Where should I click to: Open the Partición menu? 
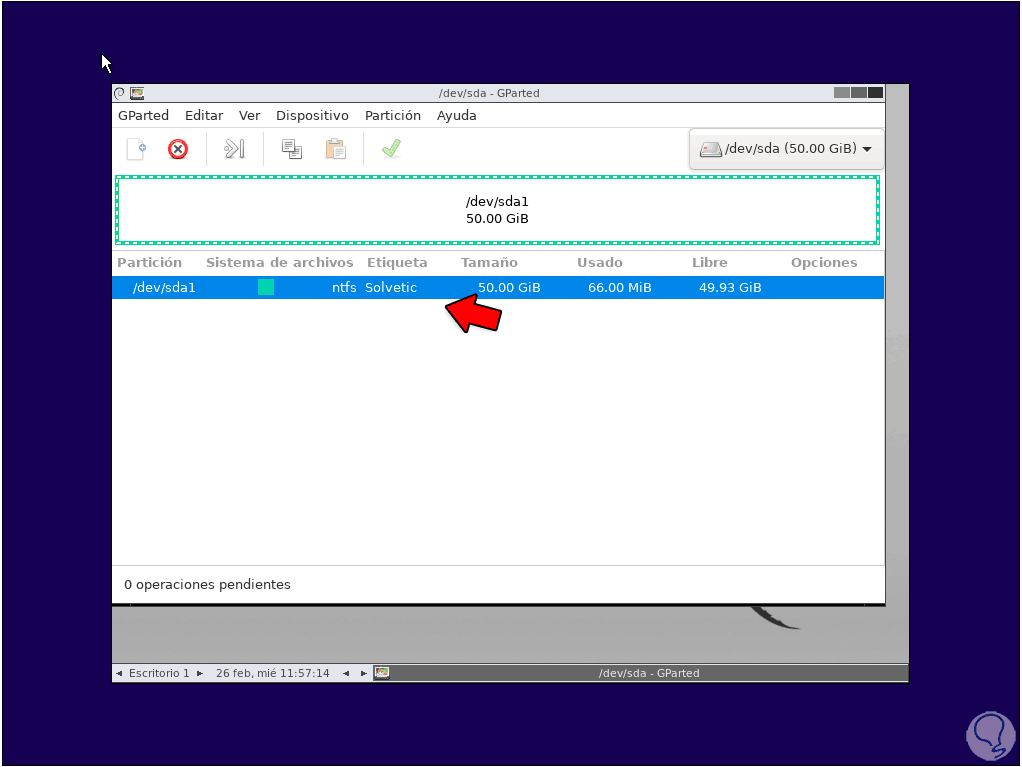[392, 115]
